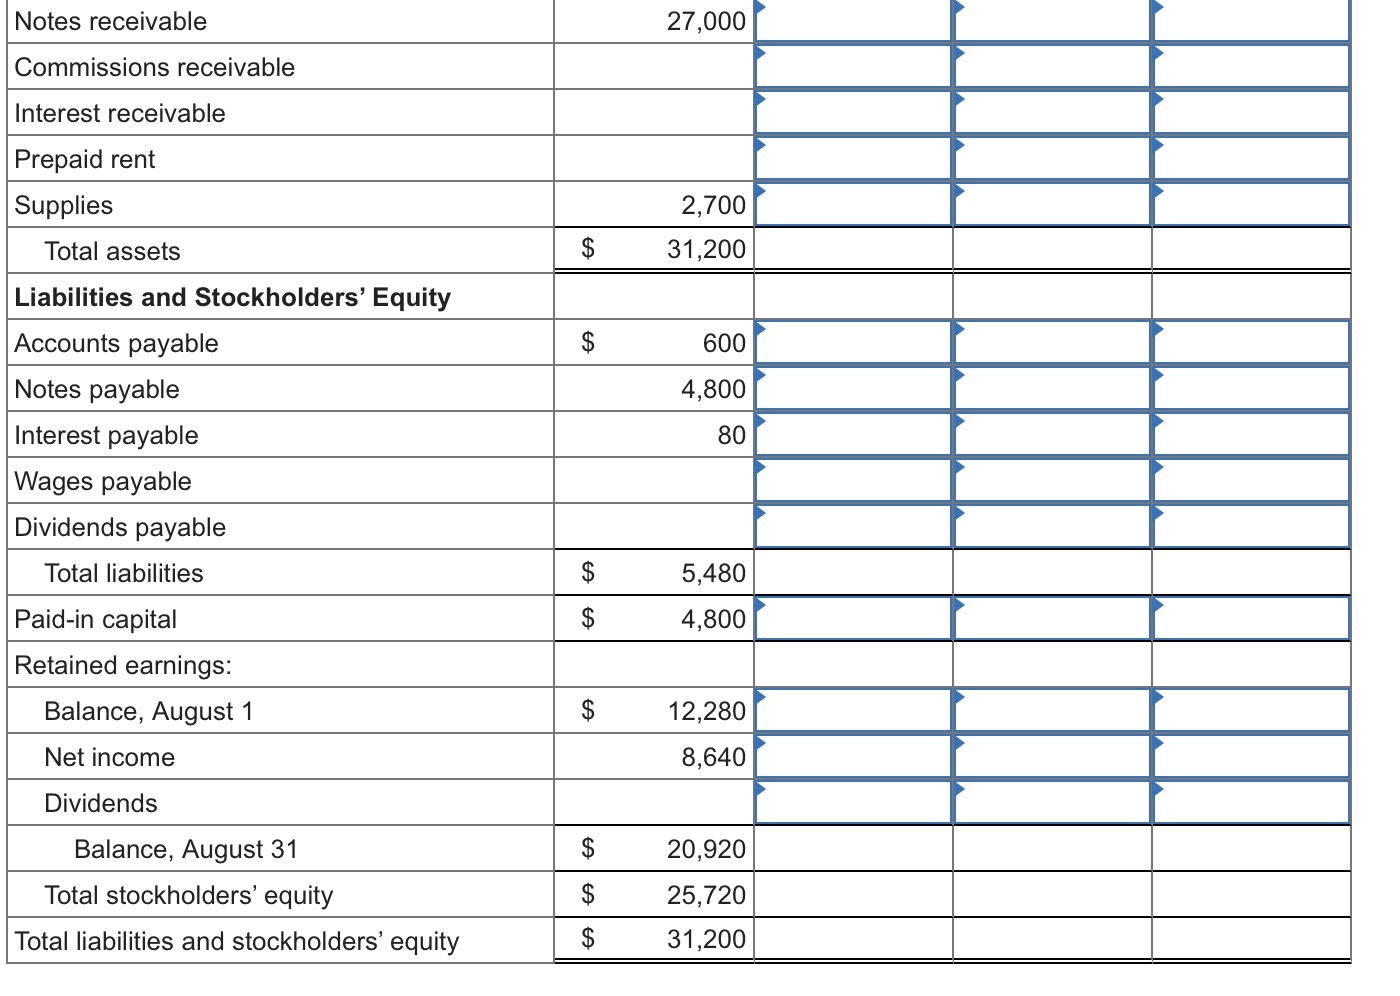Click second input cell in Net income row

[1052, 756]
